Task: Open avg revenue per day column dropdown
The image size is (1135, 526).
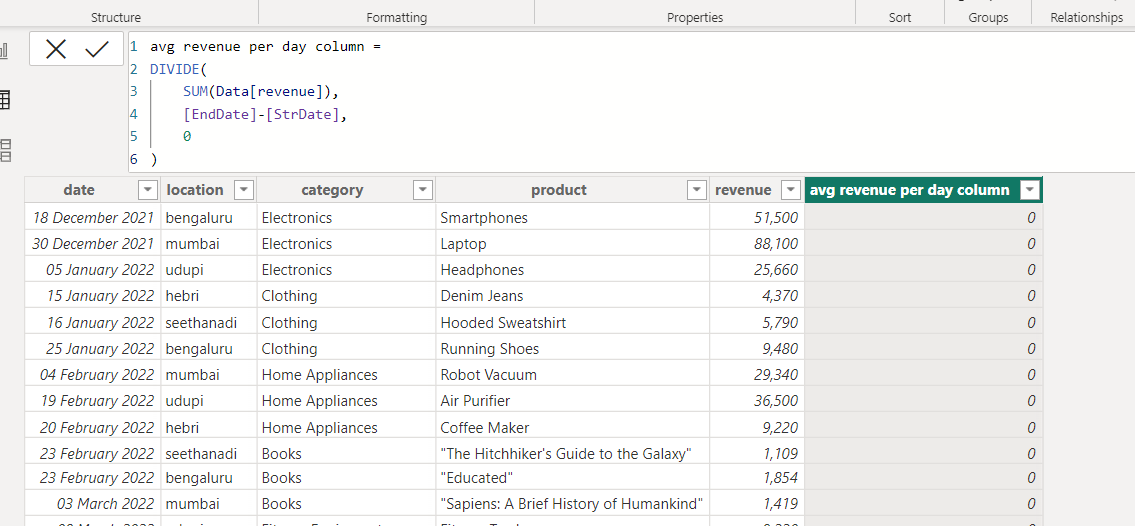Action: [x=1029, y=190]
